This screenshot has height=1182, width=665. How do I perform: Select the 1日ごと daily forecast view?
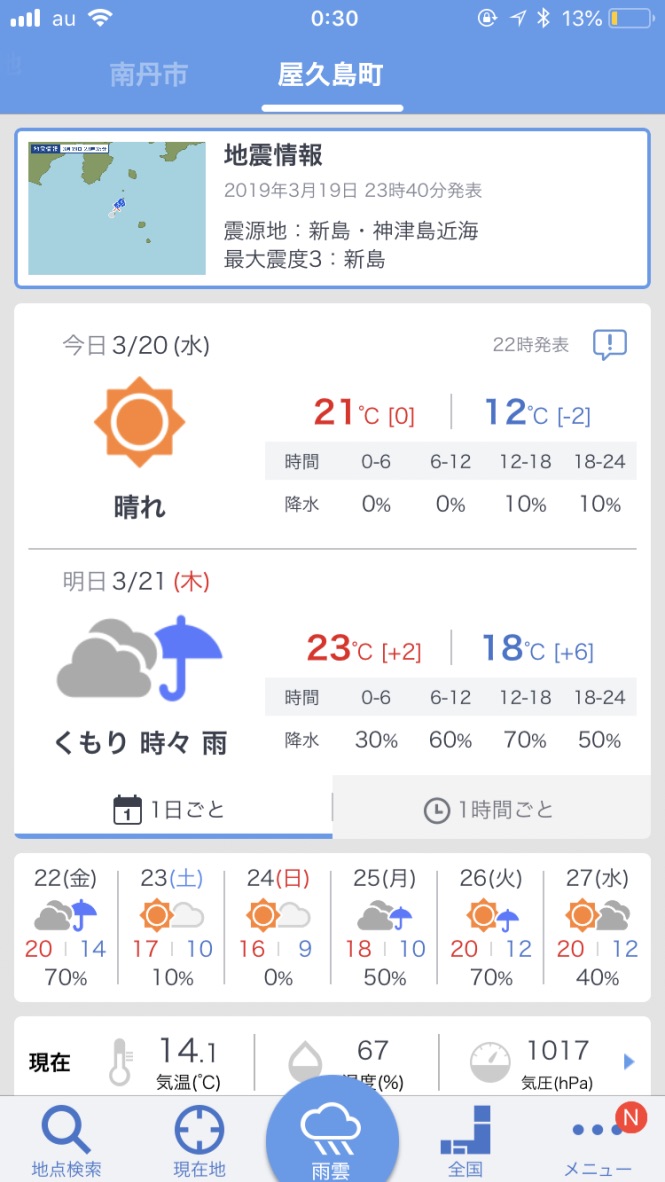coord(173,810)
